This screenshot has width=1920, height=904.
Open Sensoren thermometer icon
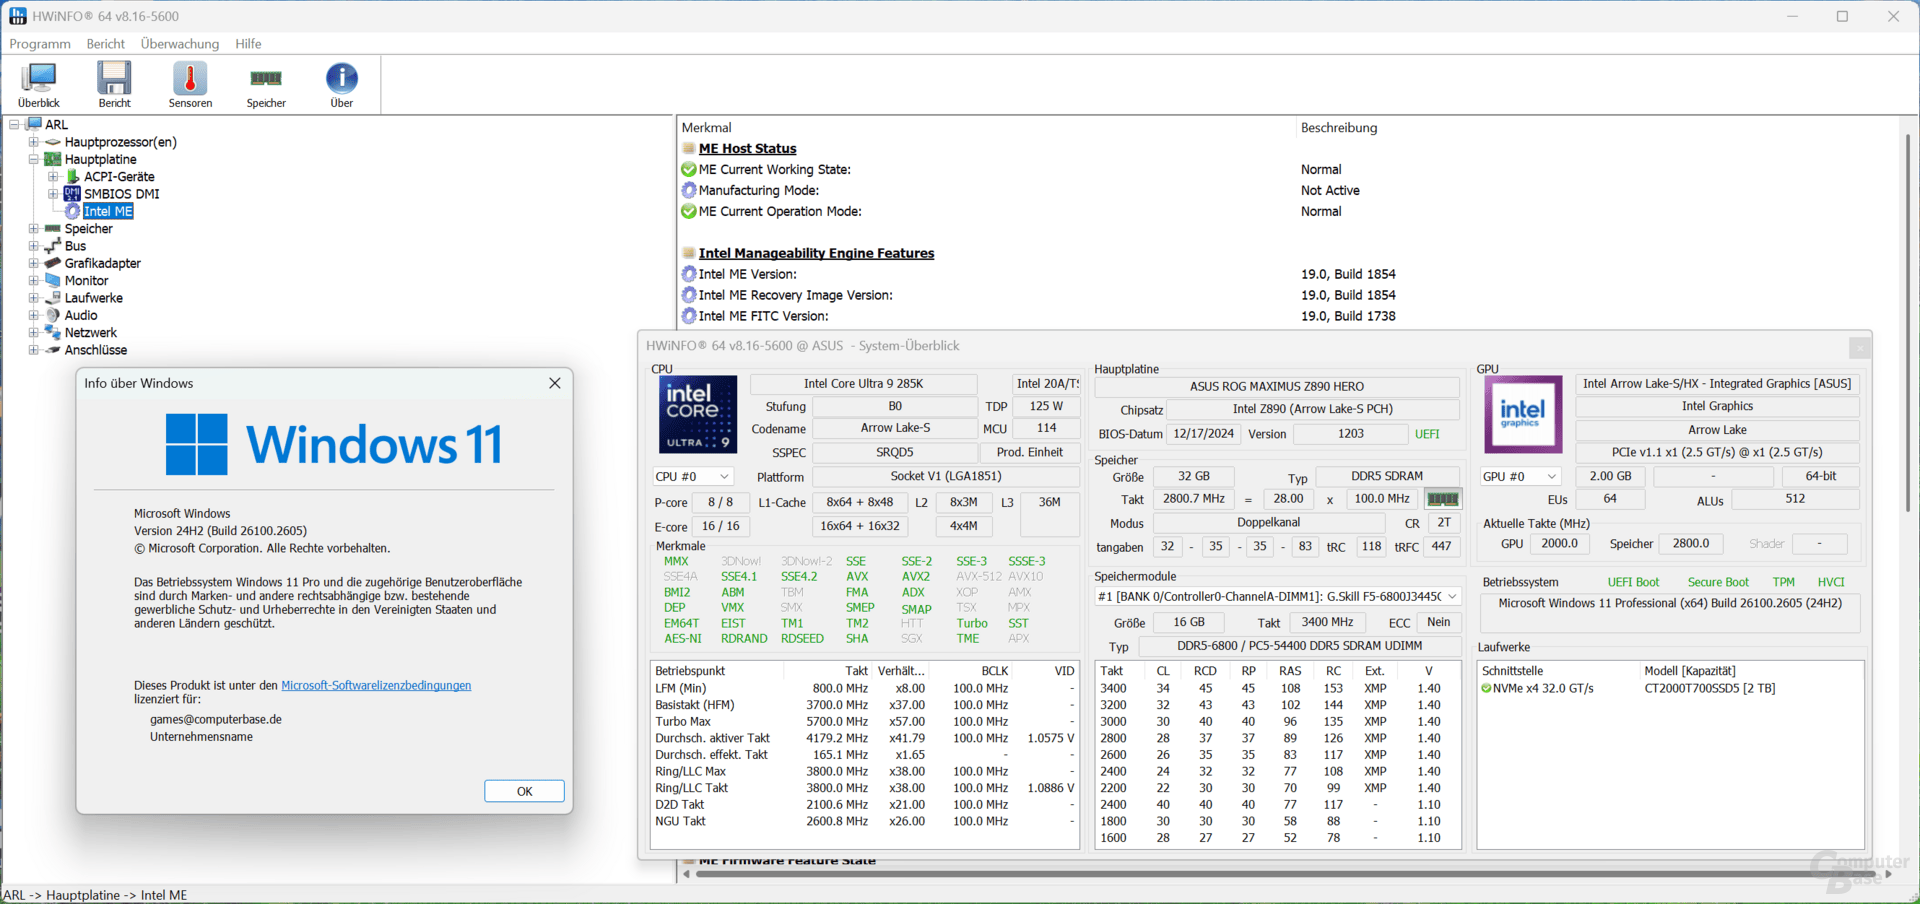coord(190,78)
